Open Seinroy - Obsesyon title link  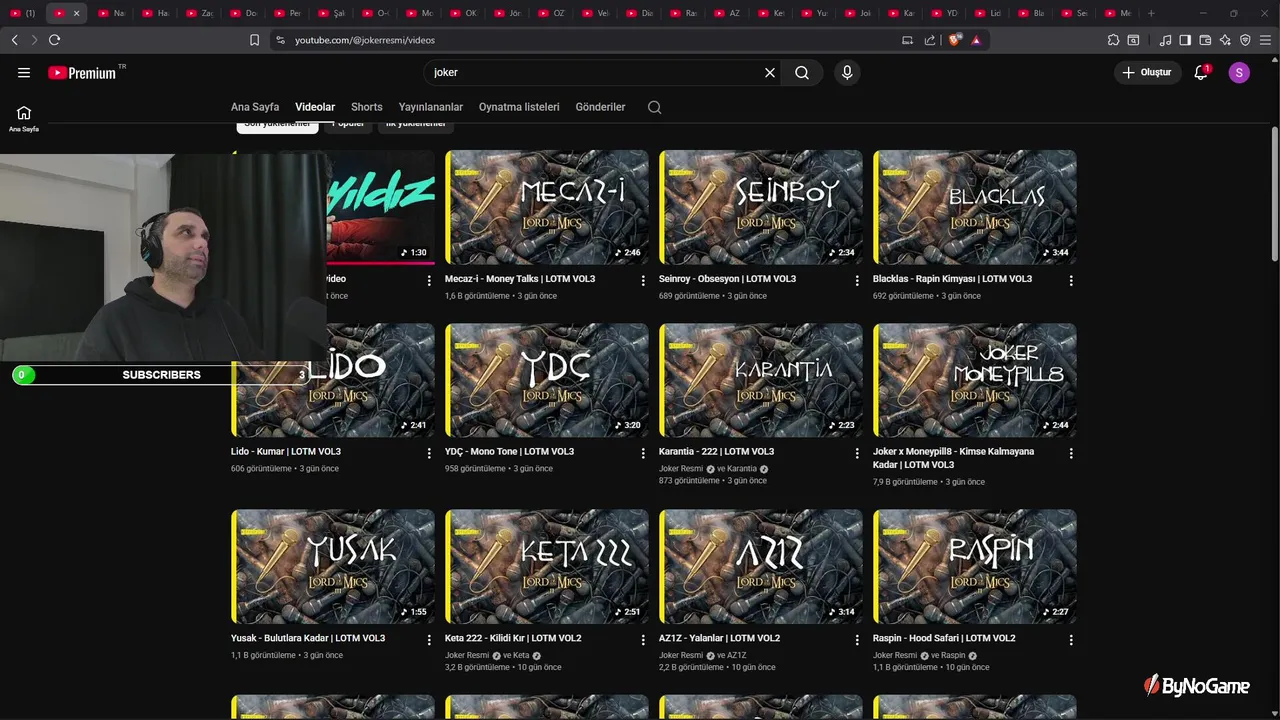(727, 279)
